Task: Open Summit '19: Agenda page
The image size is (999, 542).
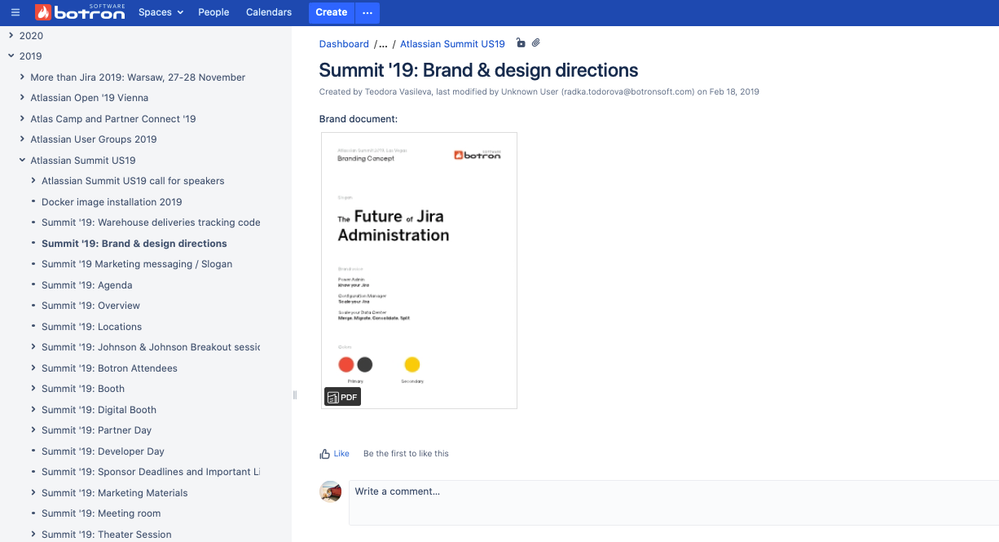Action: coord(87,285)
